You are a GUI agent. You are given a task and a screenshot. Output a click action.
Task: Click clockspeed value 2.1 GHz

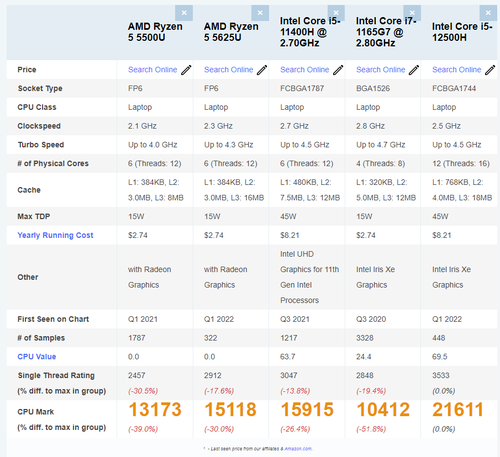tap(142, 126)
